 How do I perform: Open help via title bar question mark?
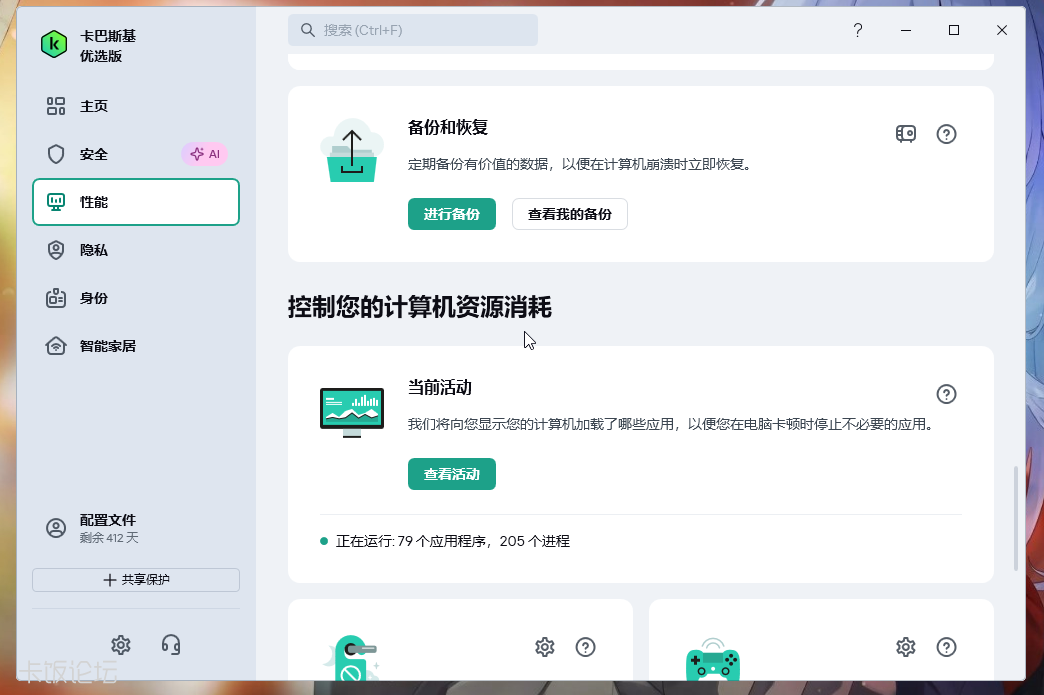pos(858,30)
